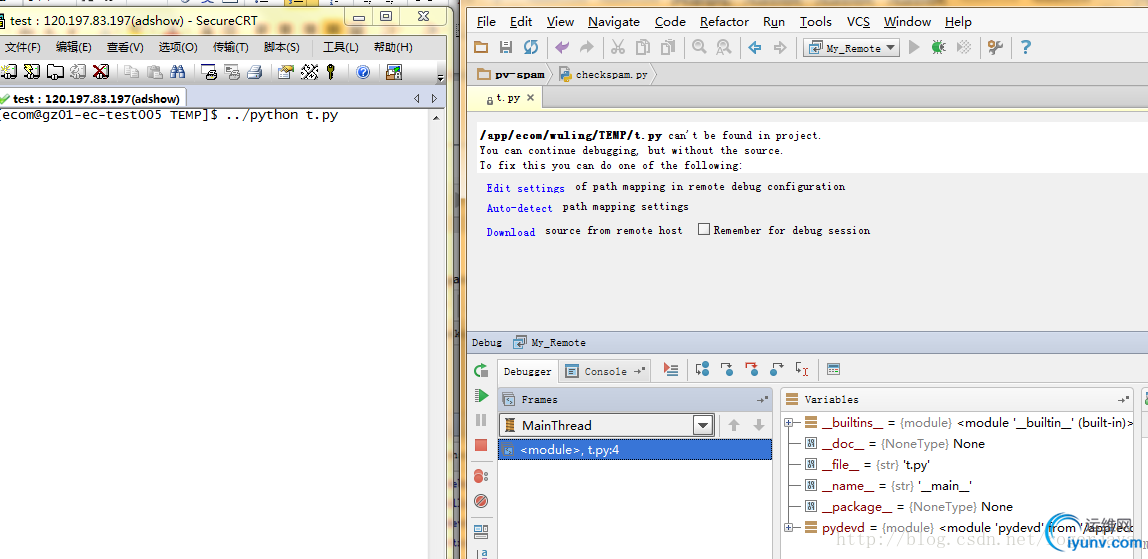Select the <module>, t.py:4 frame
This screenshot has width=1148, height=559.
point(635,450)
